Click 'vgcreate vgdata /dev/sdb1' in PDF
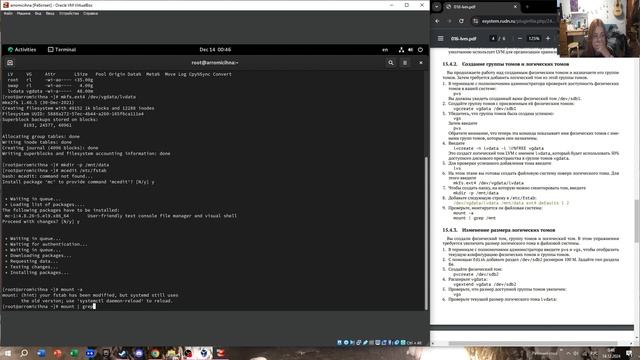Viewport: 640px width, 360px height. pos(484,109)
